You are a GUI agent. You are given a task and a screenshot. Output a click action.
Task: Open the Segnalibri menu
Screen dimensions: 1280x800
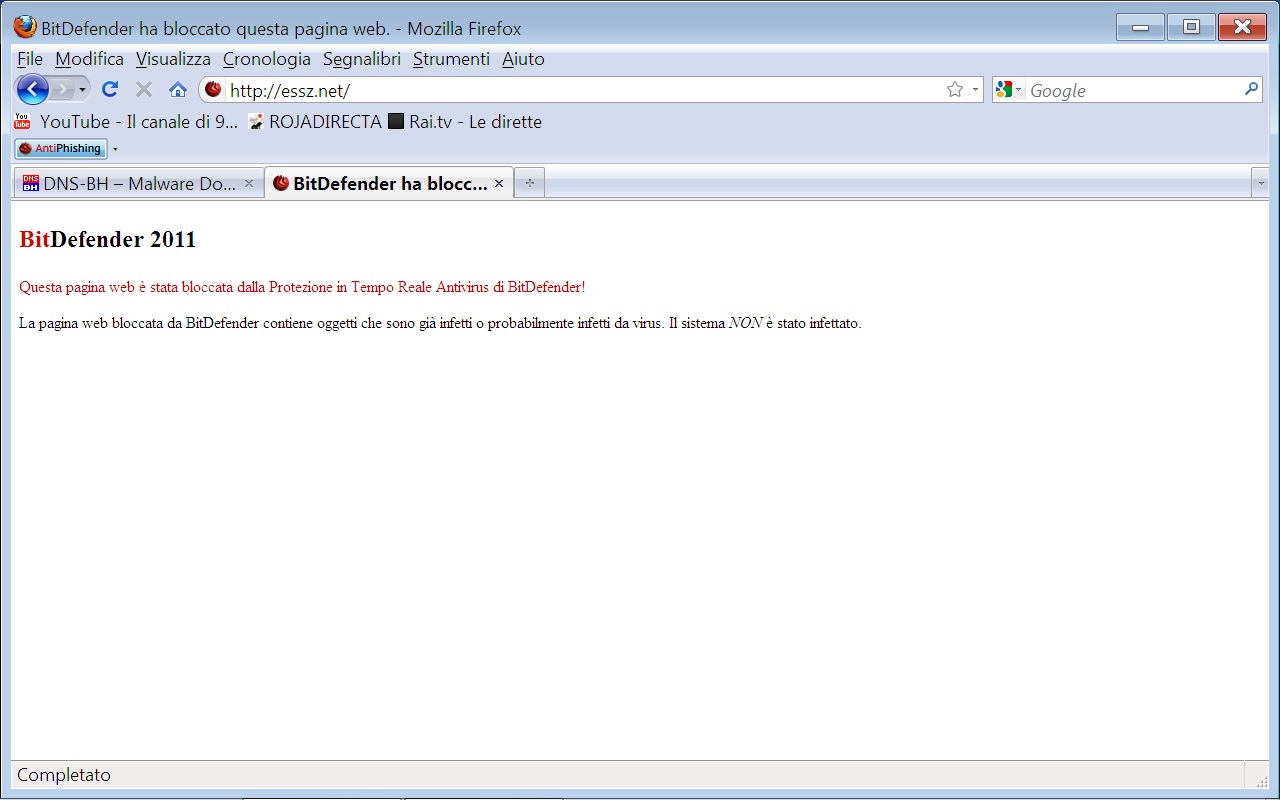pyautogui.click(x=362, y=59)
